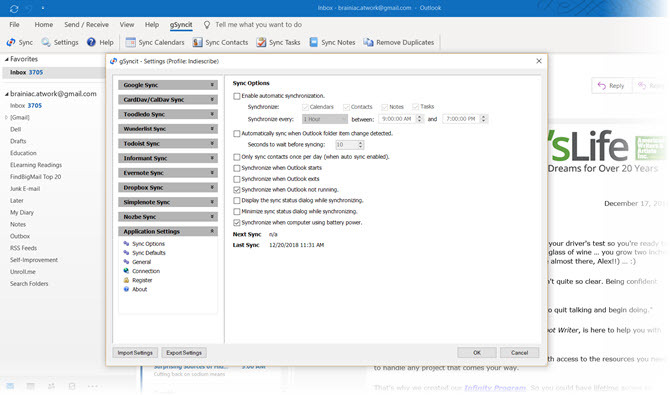
Task: Expand the Wunderlist Sync section
Action: tap(168, 129)
